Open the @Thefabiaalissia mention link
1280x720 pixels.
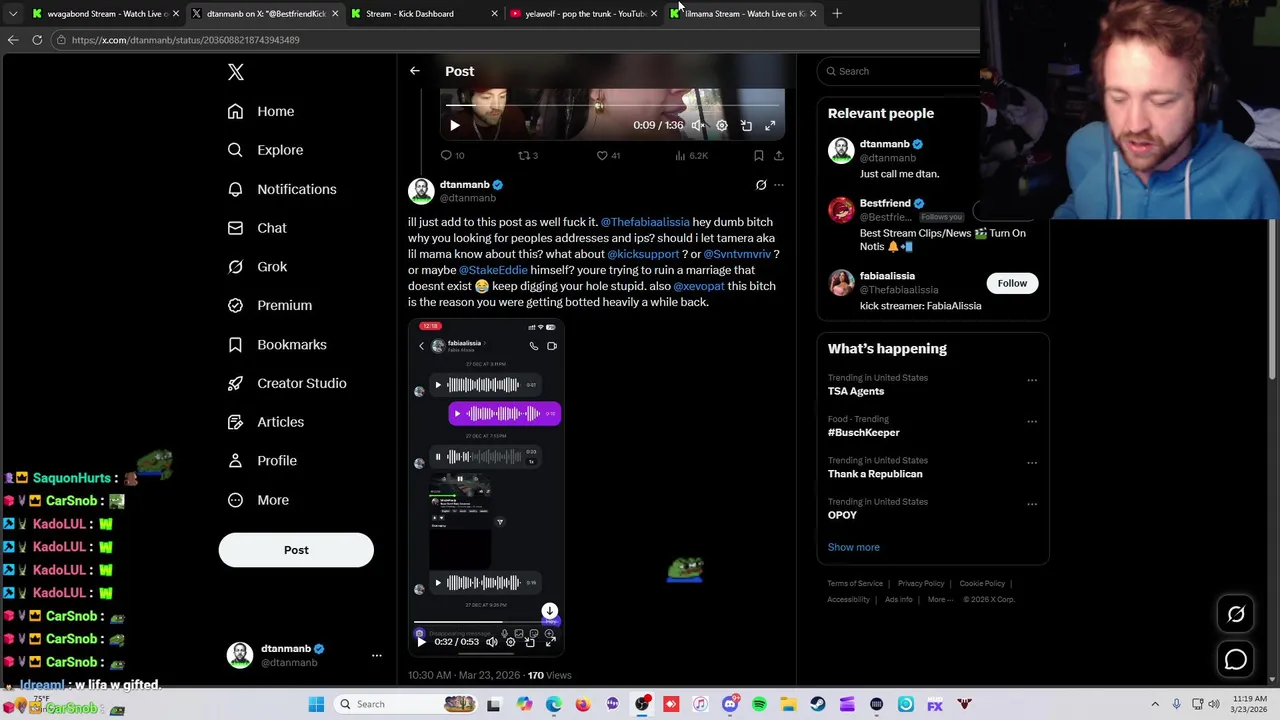coord(645,222)
